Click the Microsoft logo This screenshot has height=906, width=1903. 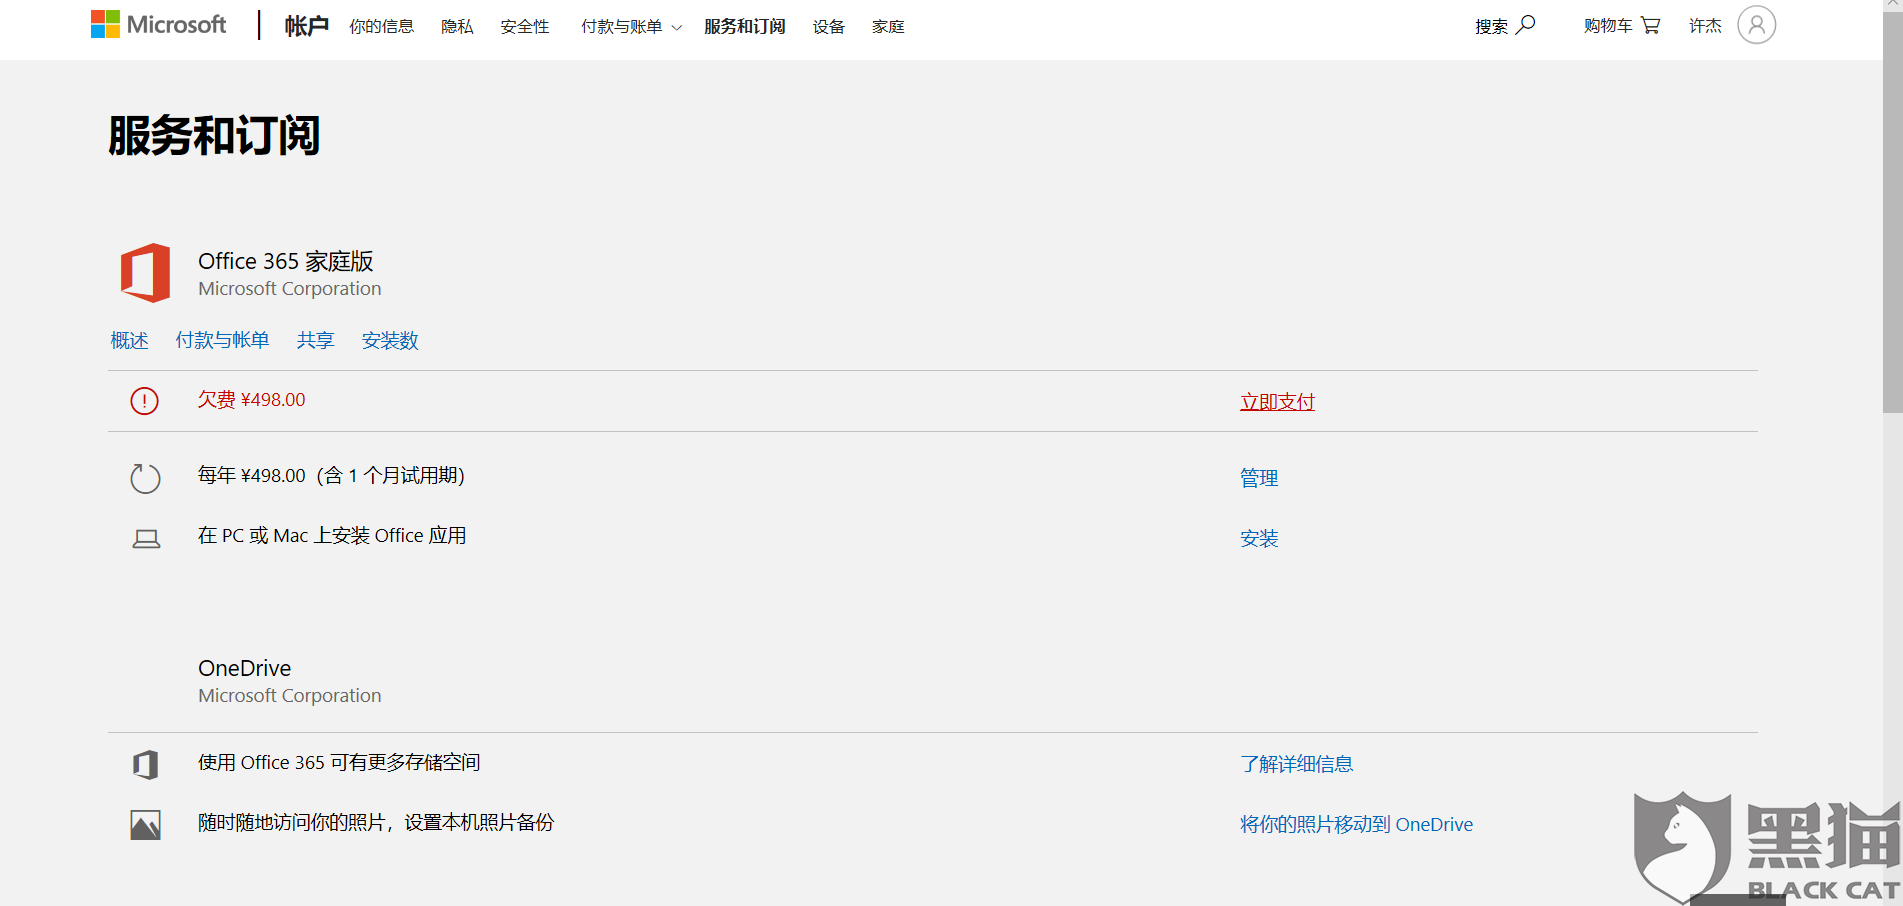coord(158,24)
